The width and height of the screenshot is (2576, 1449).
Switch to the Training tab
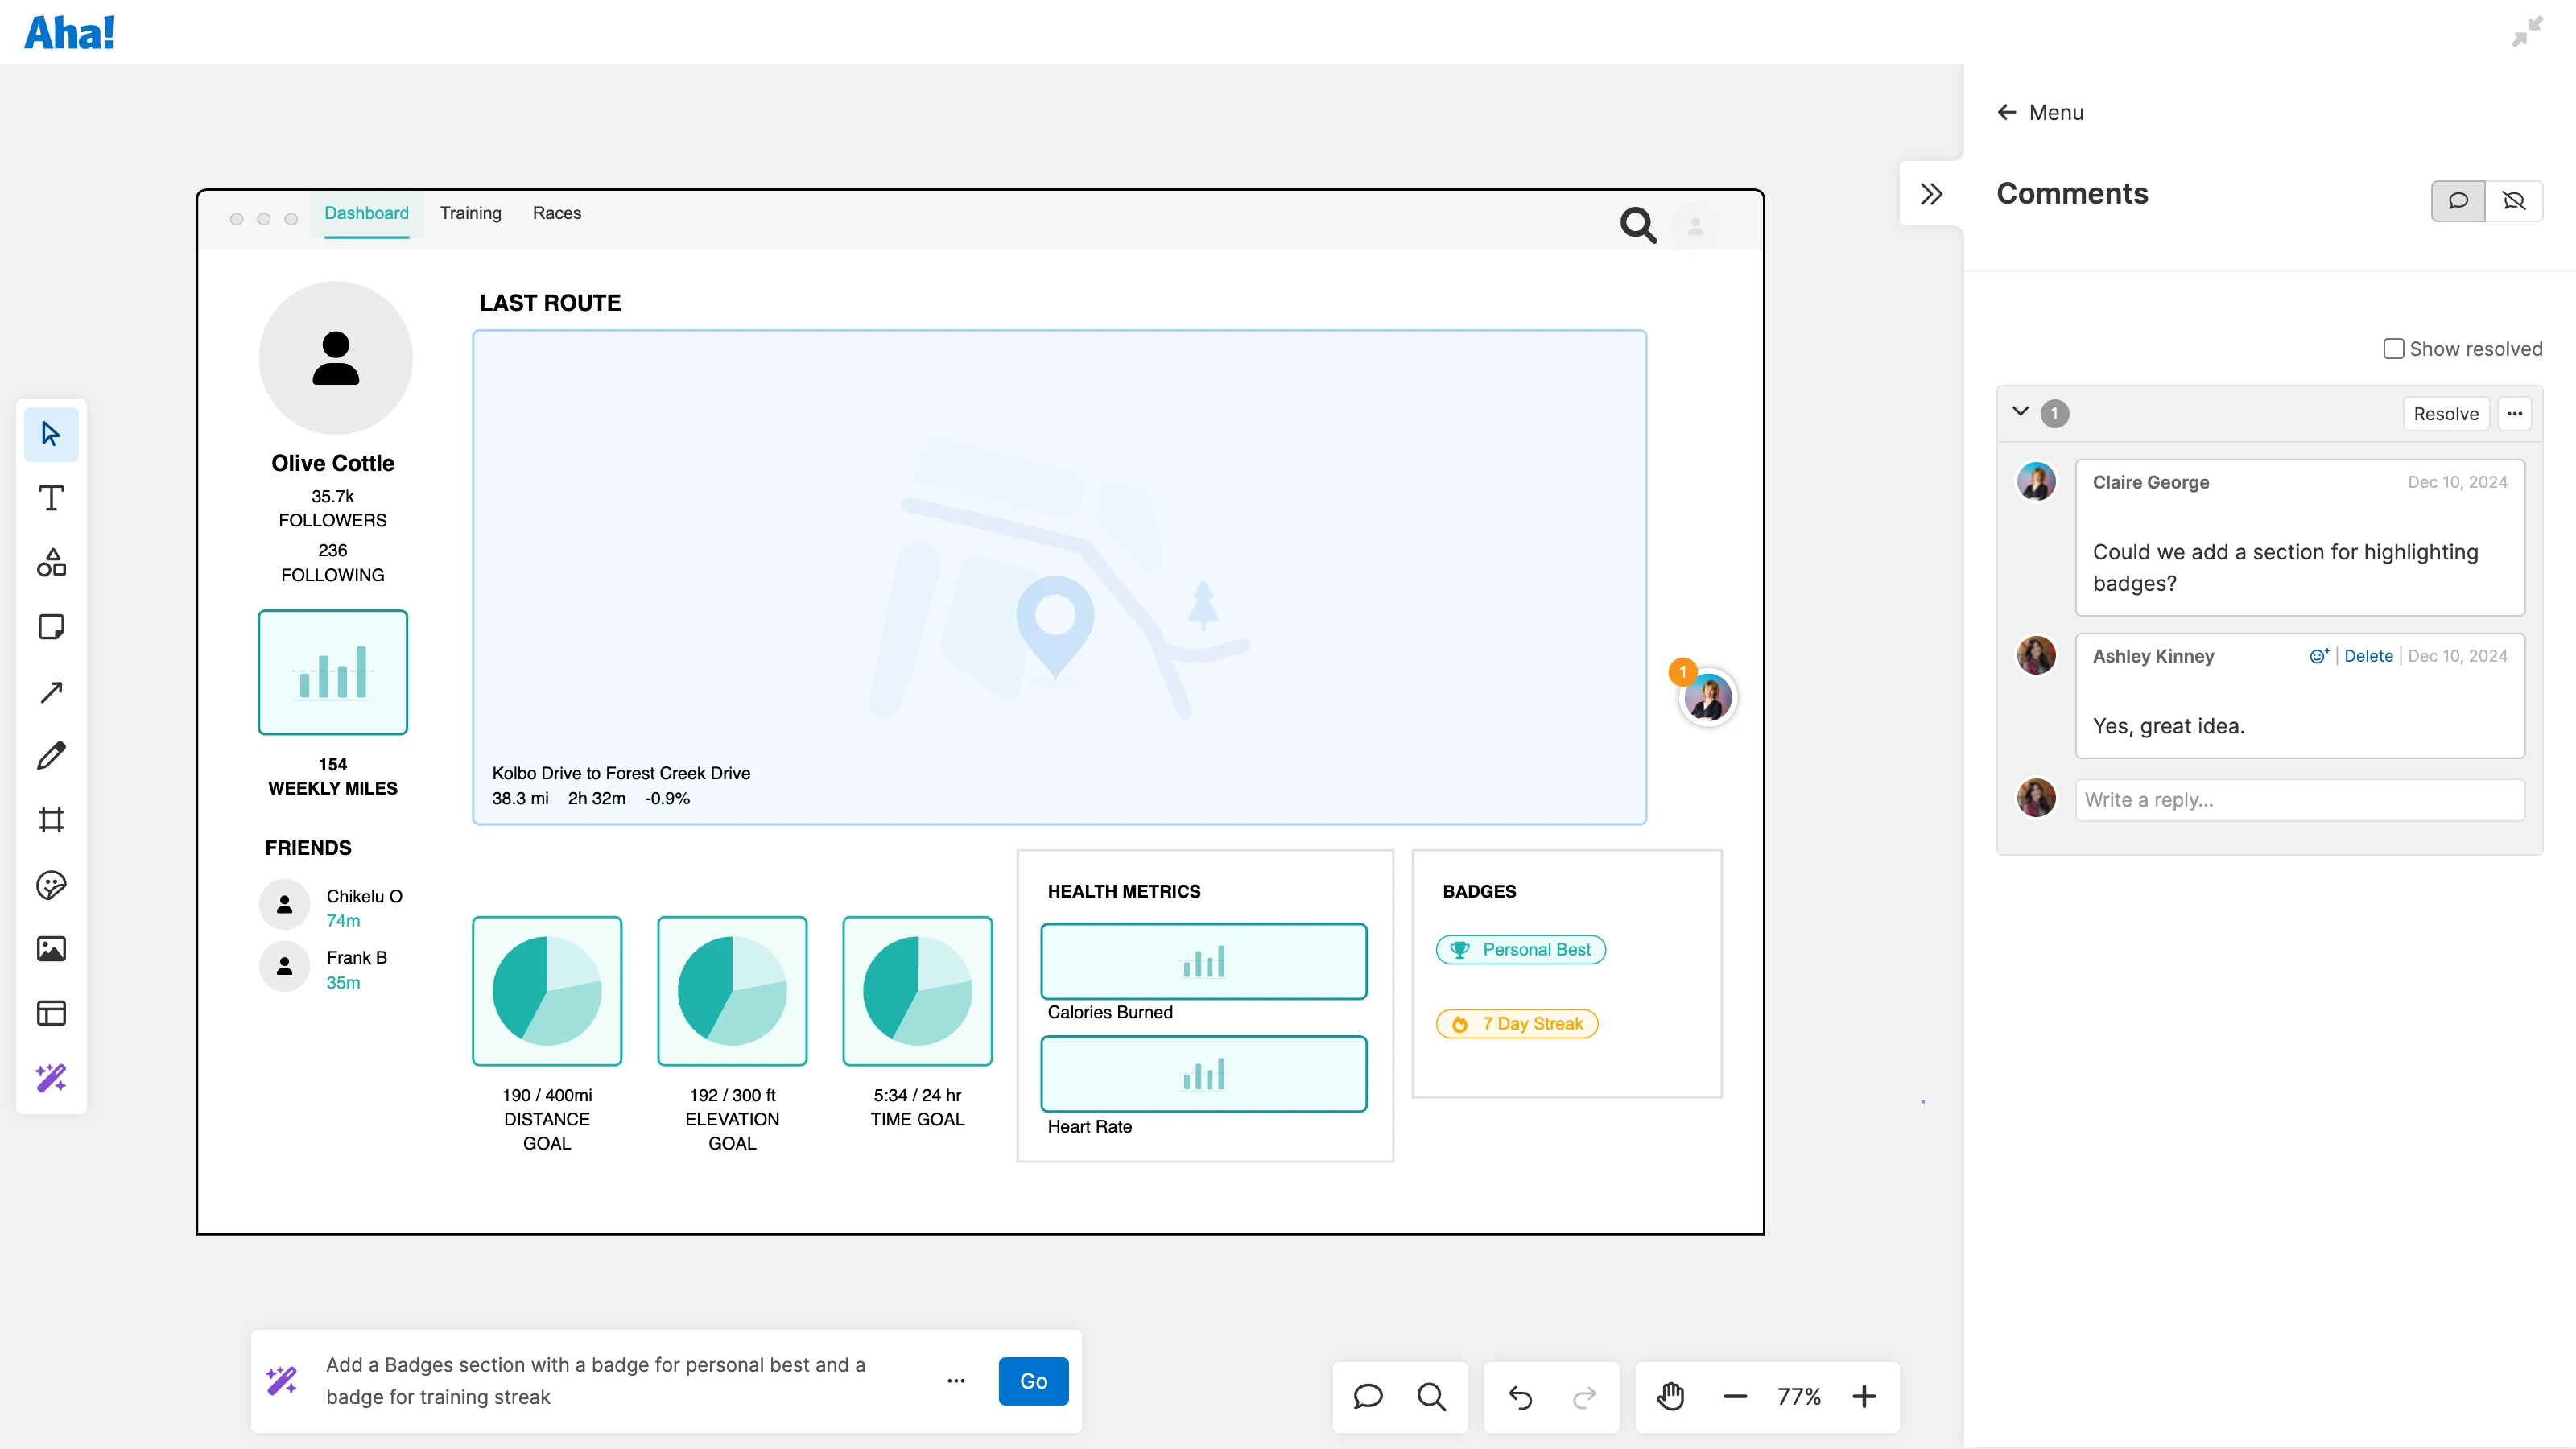tap(470, 213)
